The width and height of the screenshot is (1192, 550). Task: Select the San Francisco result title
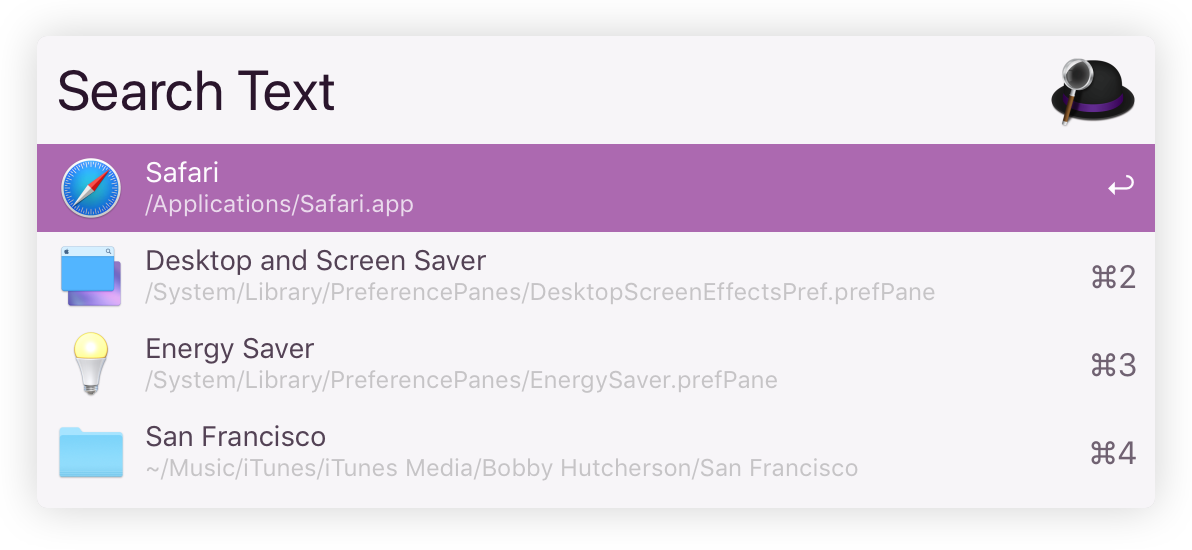coord(235,437)
